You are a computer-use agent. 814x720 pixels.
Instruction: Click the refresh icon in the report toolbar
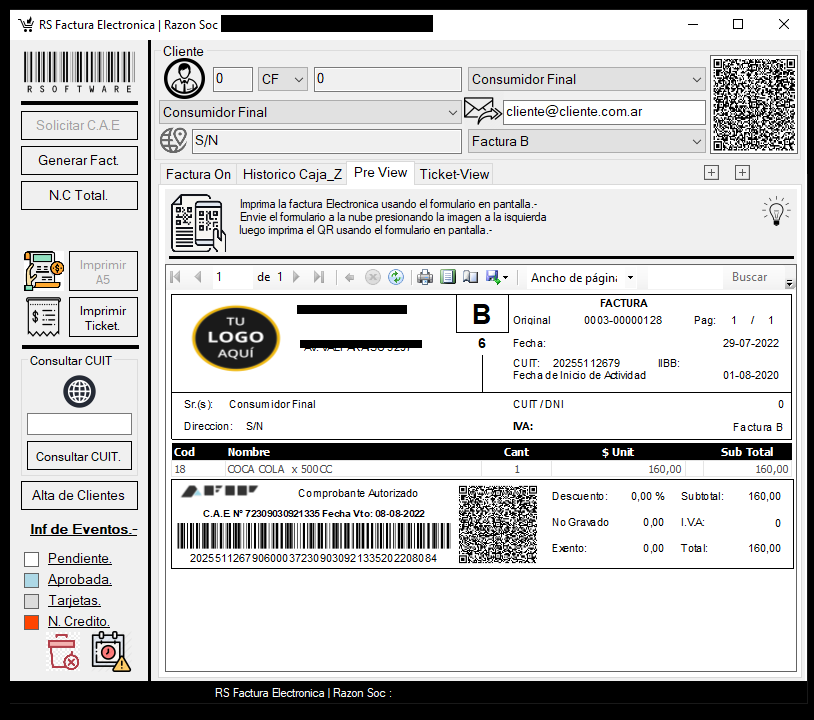click(x=396, y=277)
